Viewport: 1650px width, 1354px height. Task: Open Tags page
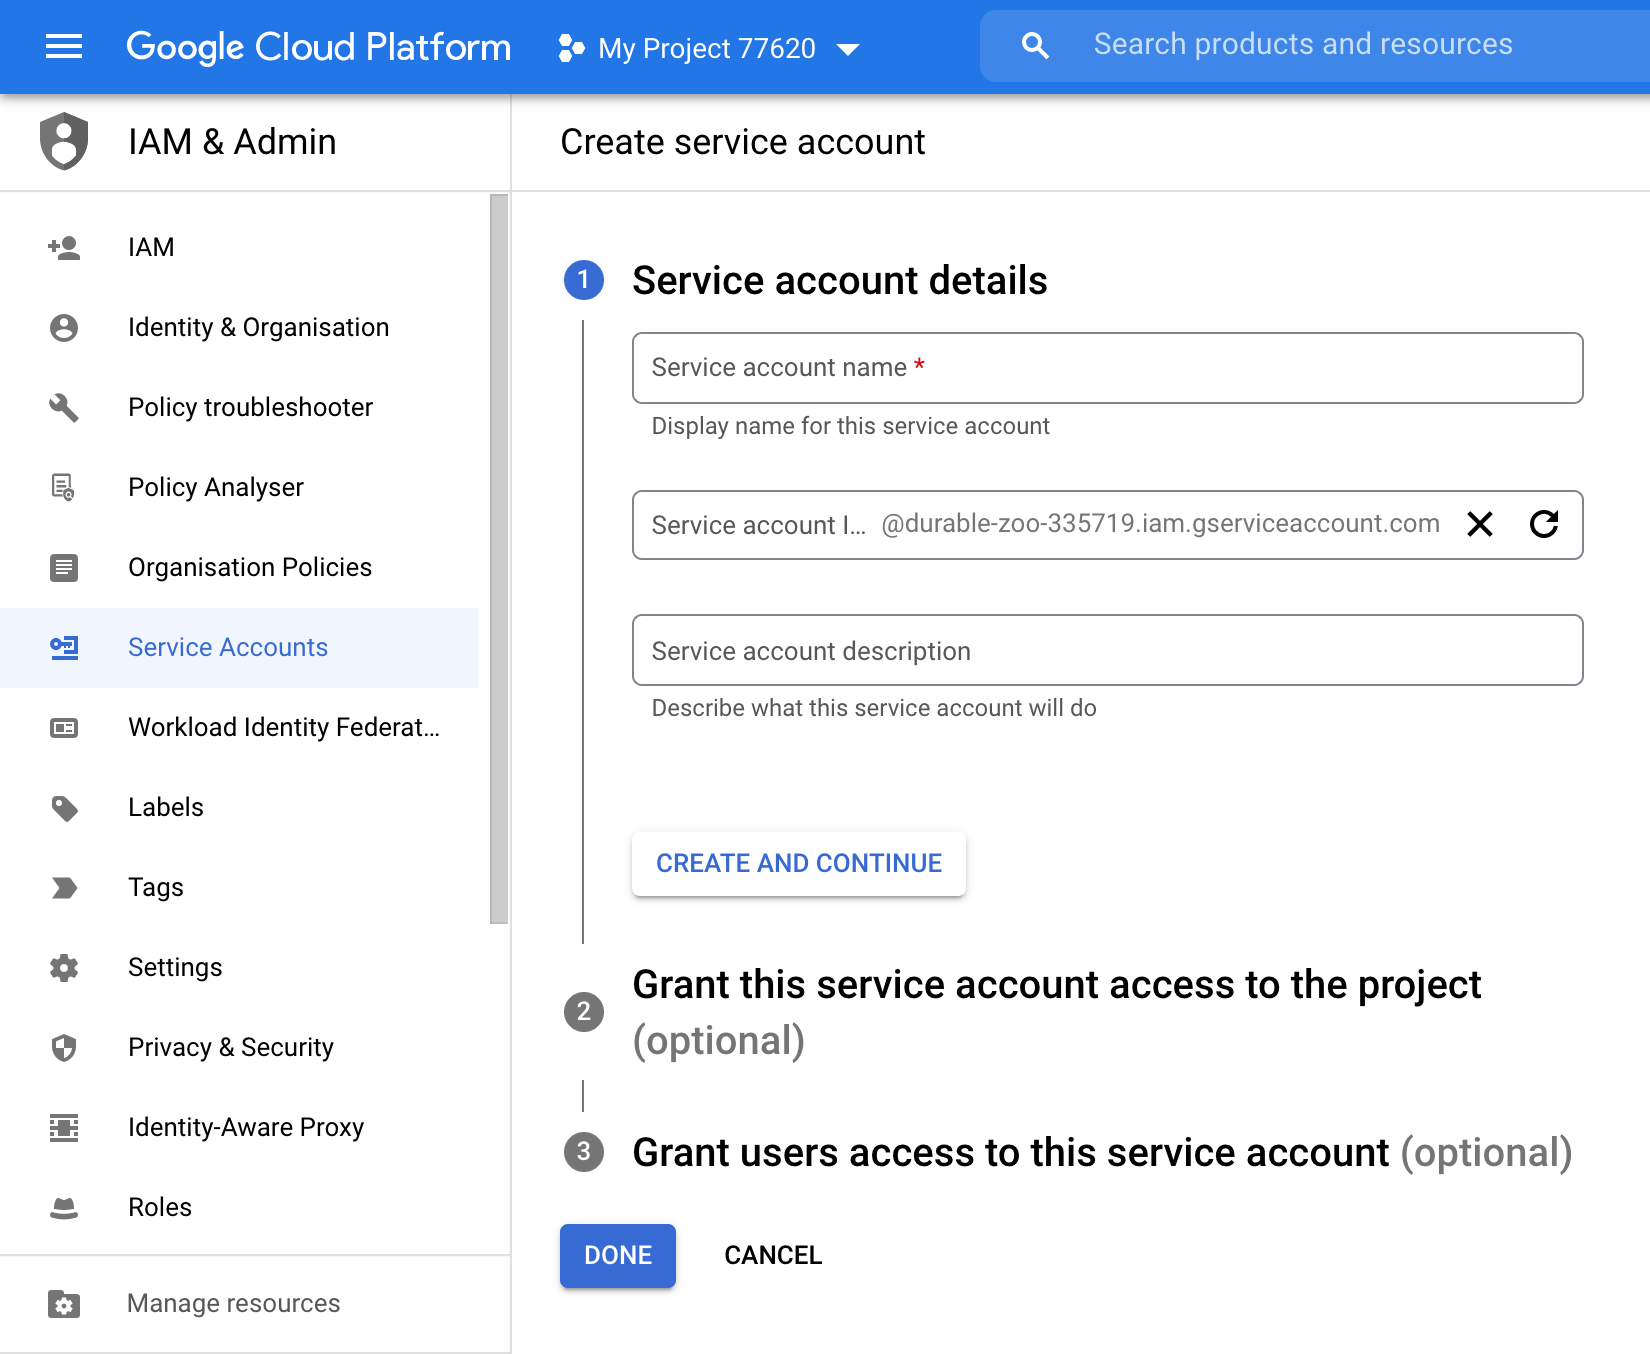[239, 887]
